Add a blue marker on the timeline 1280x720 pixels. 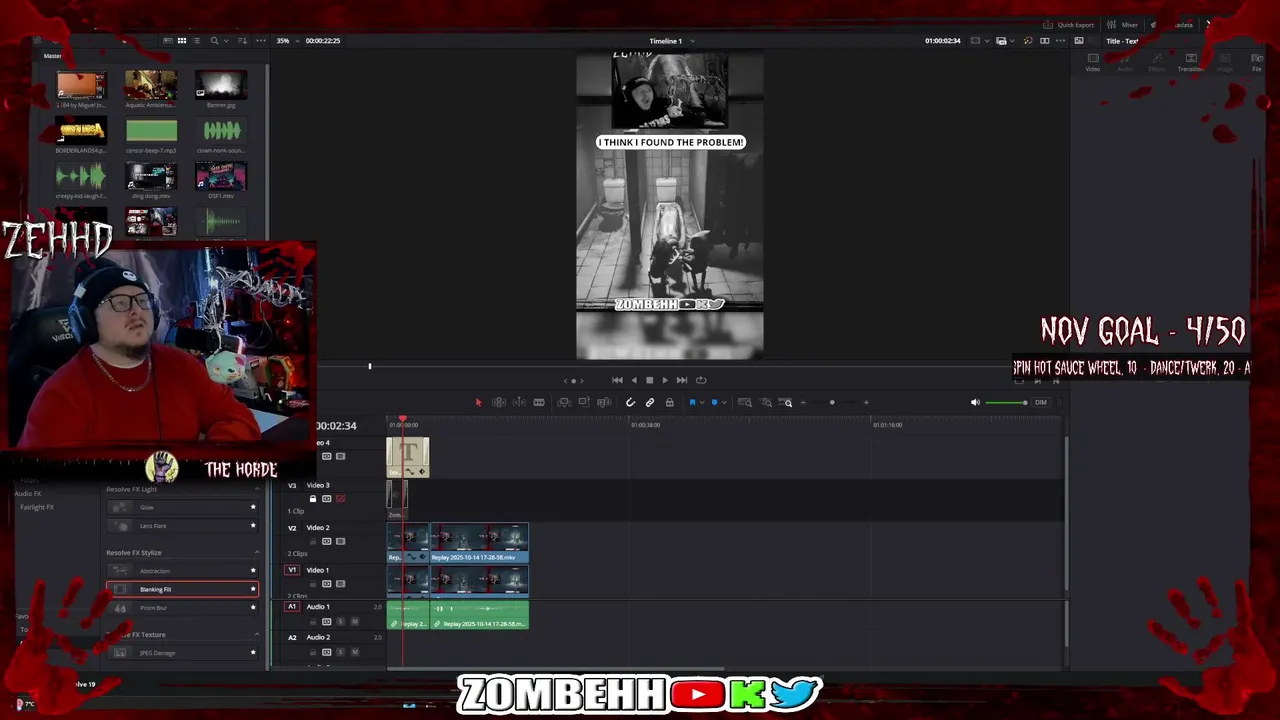coord(714,402)
